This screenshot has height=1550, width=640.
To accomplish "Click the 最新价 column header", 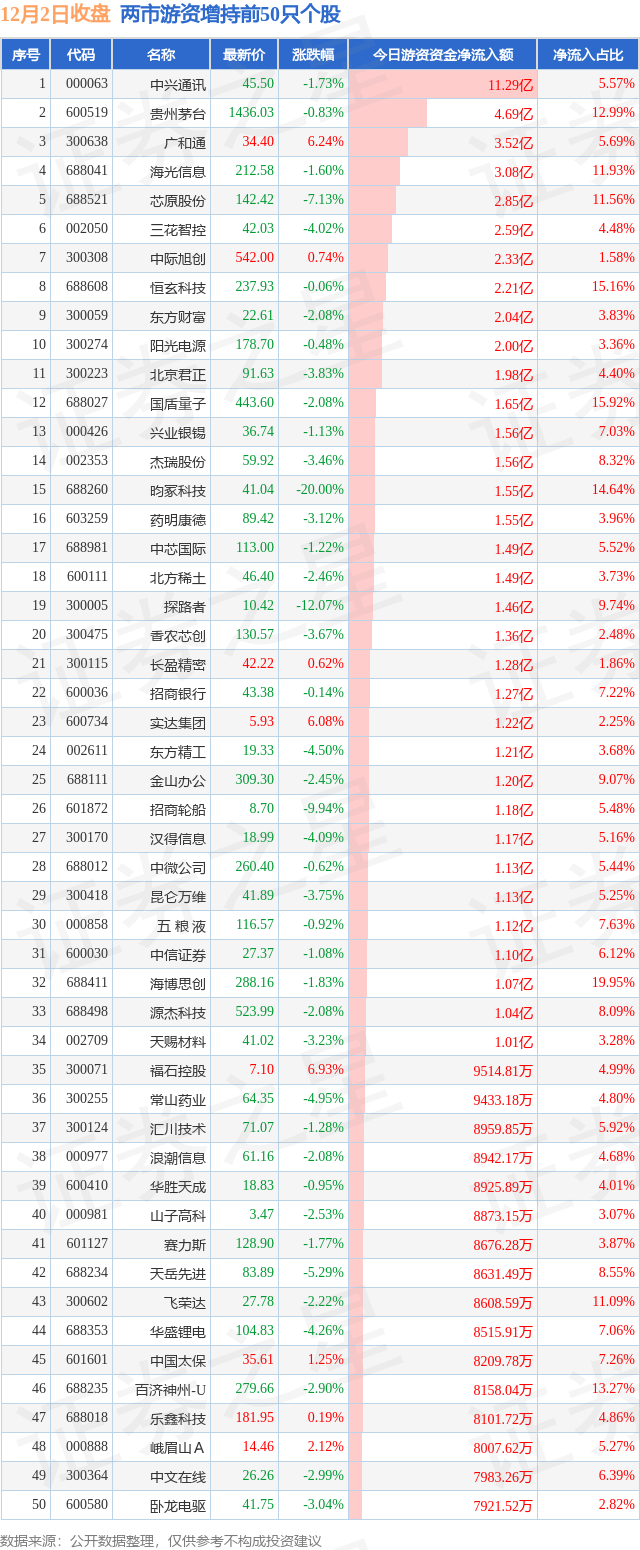I will [x=244, y=55].
